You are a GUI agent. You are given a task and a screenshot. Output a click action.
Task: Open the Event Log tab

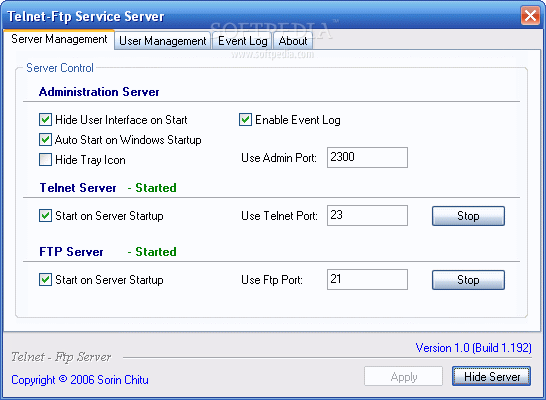pyautogui.click(x=242, y=41)
